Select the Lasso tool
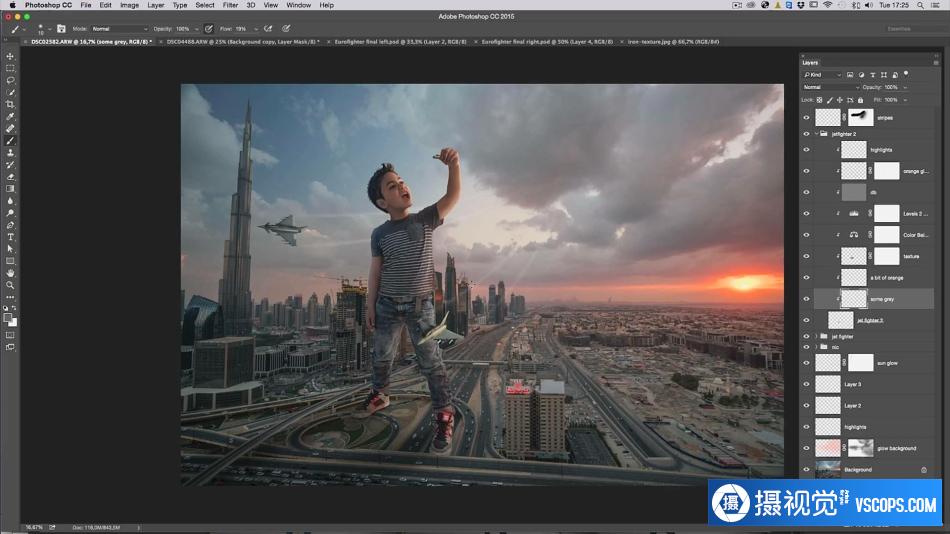This screenshot has width=950, height=534. pyautogui.click(x=10, y=81)
